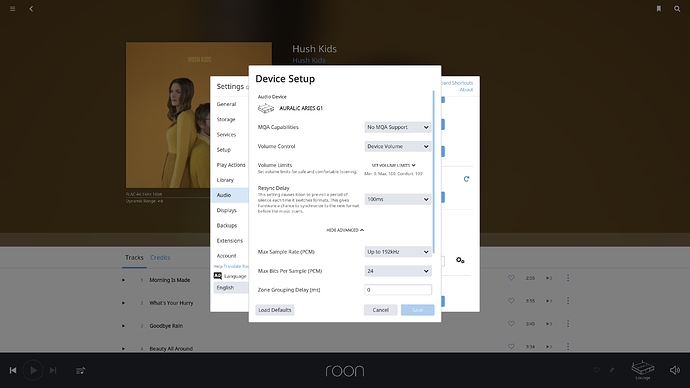Open the device gears settings icon
The image size is (690, 388).
[460, 260]
